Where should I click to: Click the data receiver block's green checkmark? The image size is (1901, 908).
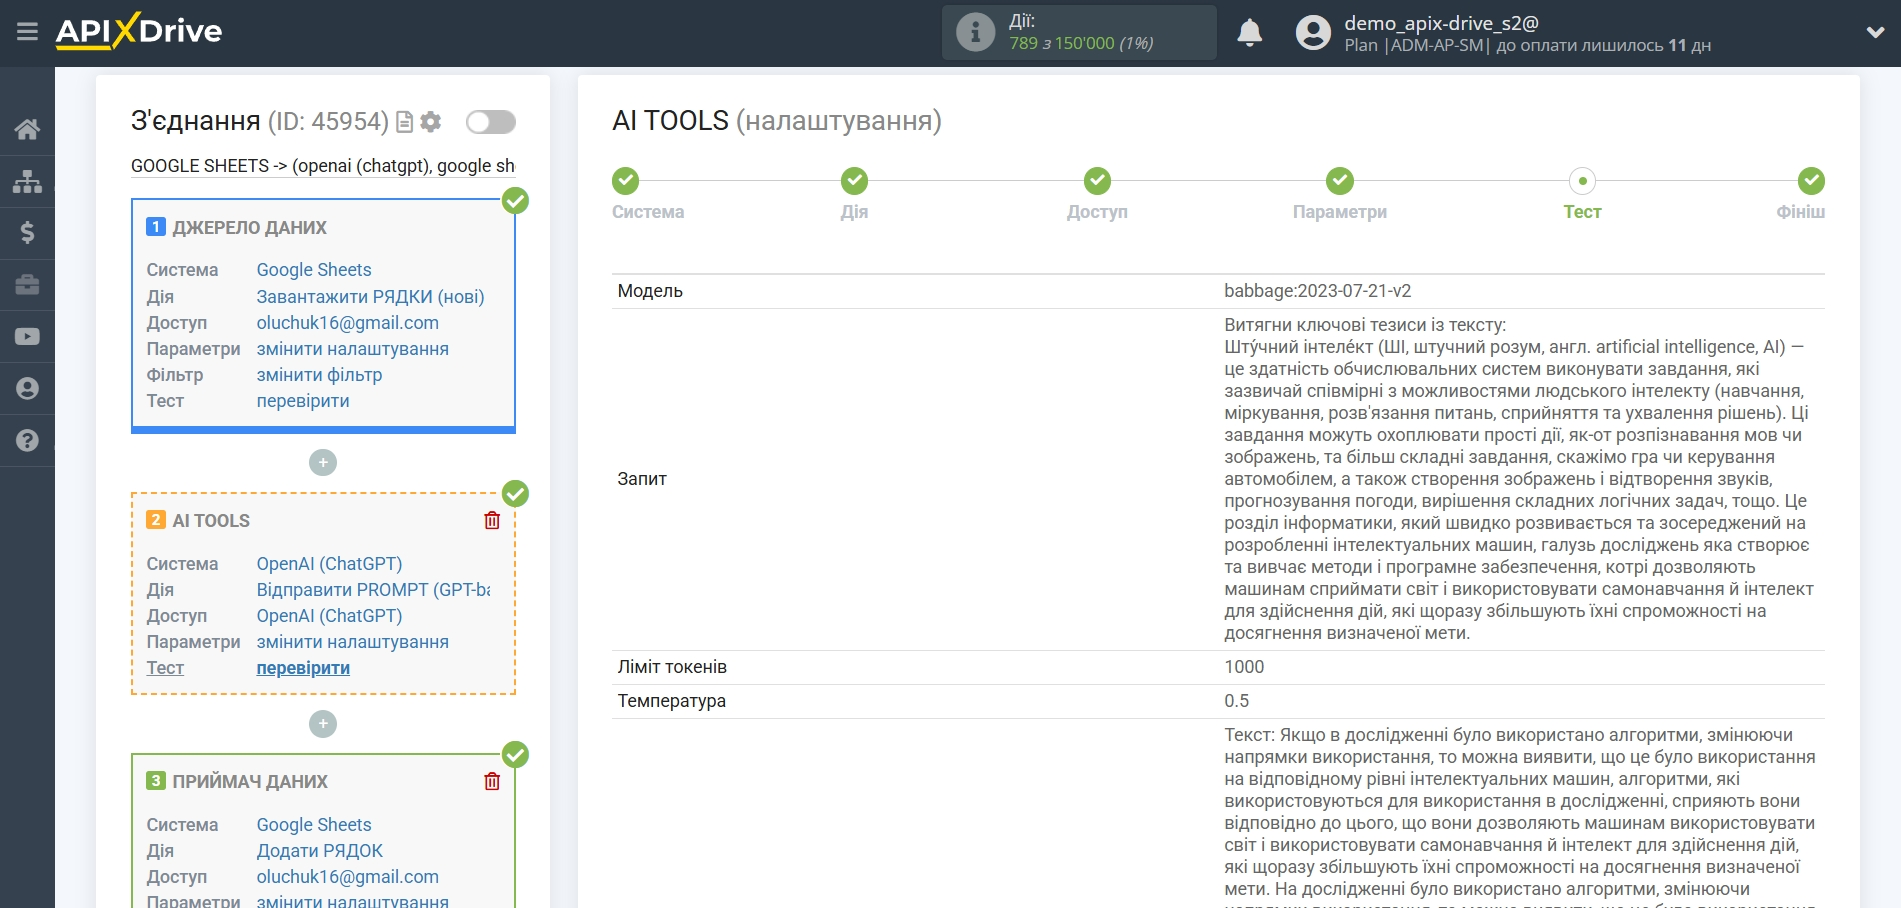pyautogui.click(x=515, y=755)
